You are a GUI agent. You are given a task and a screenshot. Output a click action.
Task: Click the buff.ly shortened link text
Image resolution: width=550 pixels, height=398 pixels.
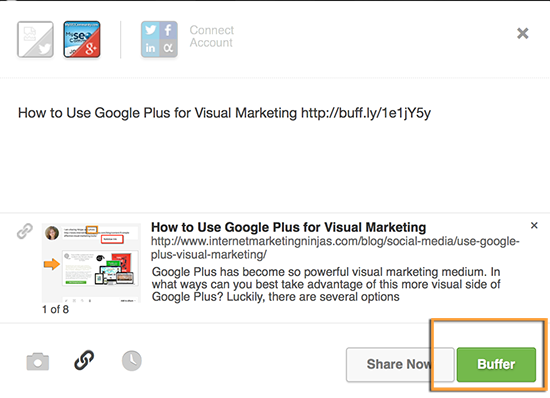tap(366, 113)
